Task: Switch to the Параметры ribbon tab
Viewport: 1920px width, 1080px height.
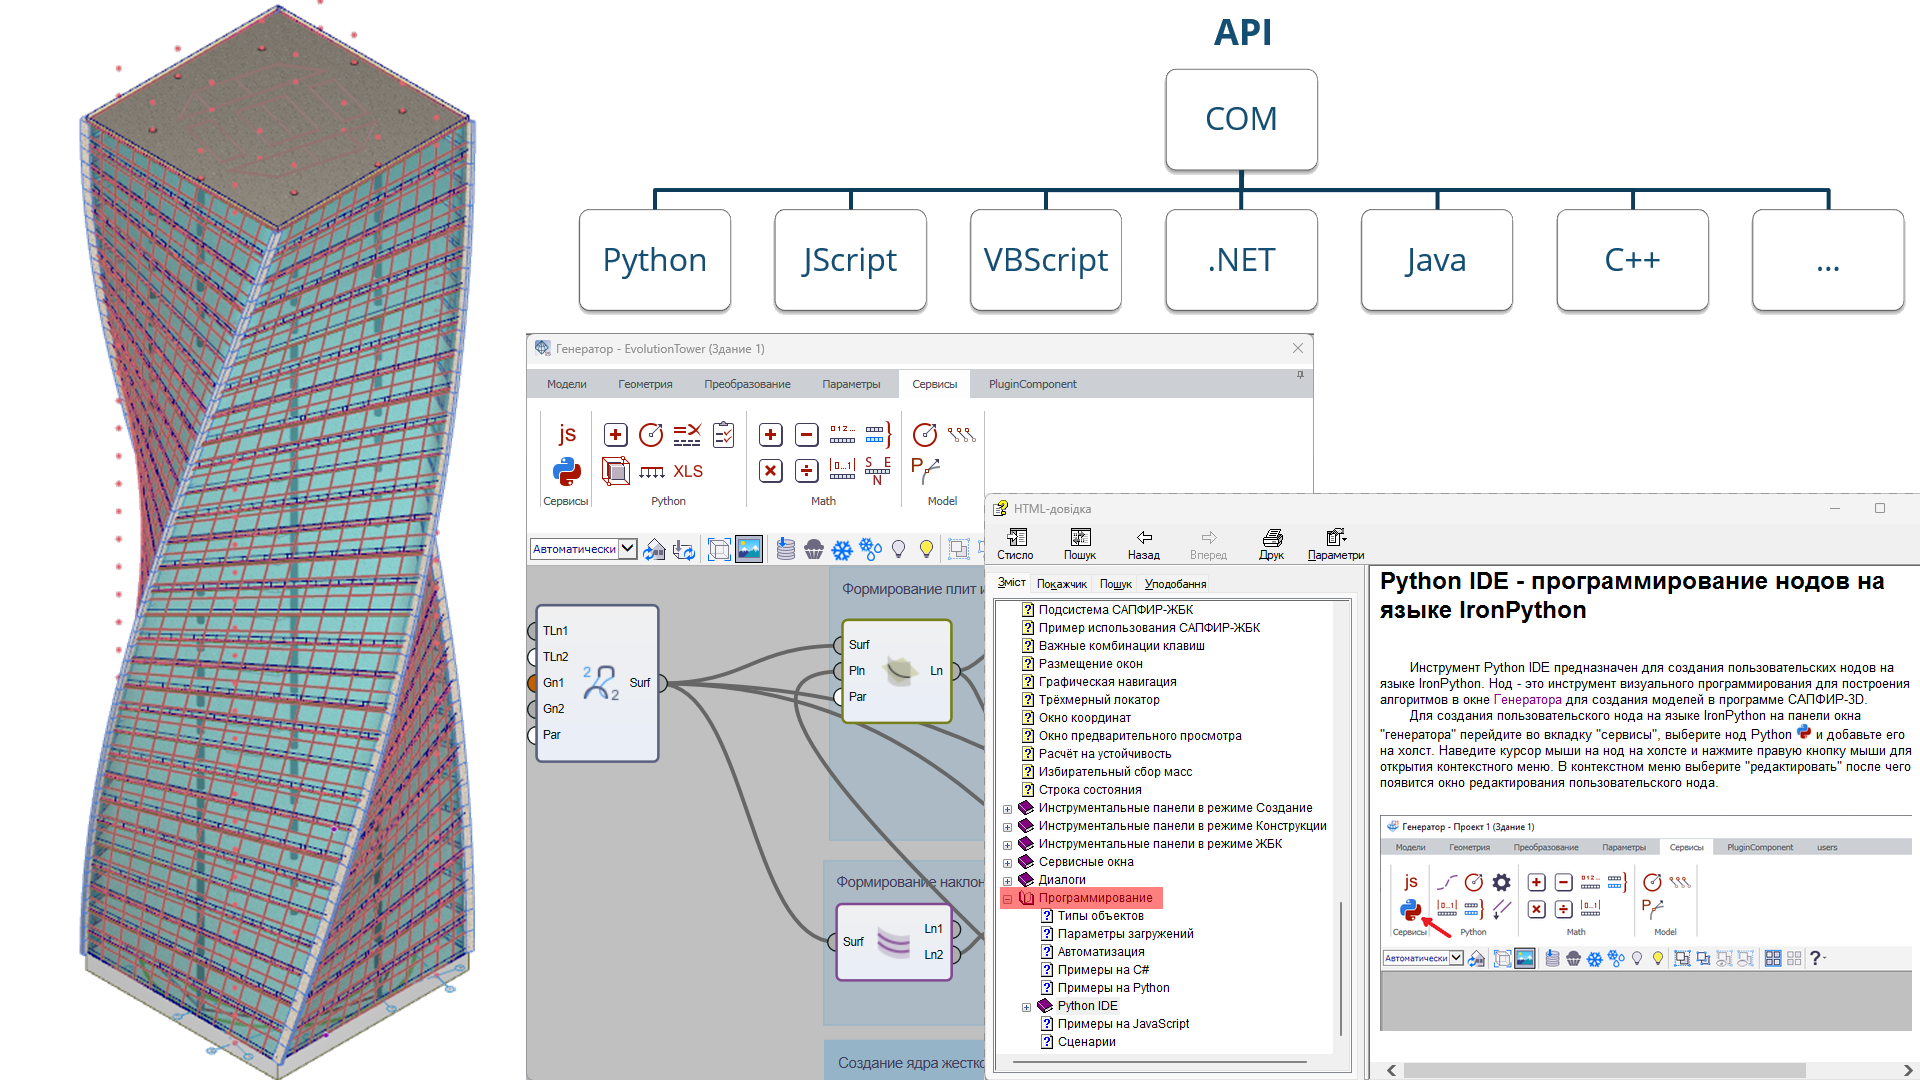Action: click(851, 384)
